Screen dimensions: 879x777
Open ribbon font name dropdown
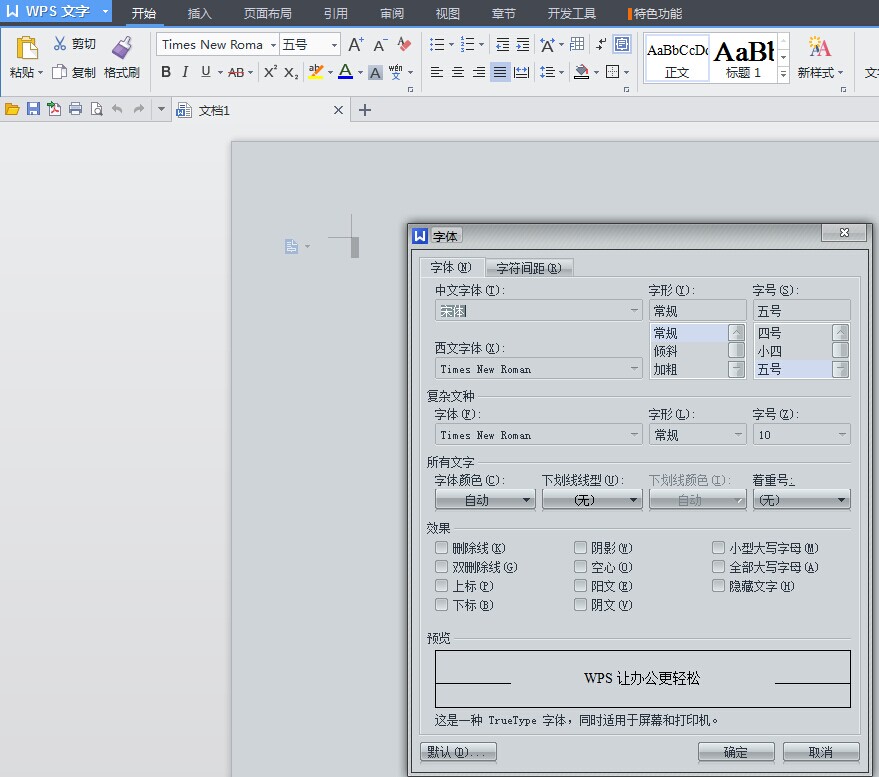pyautogui.click(x=273, y=45)
